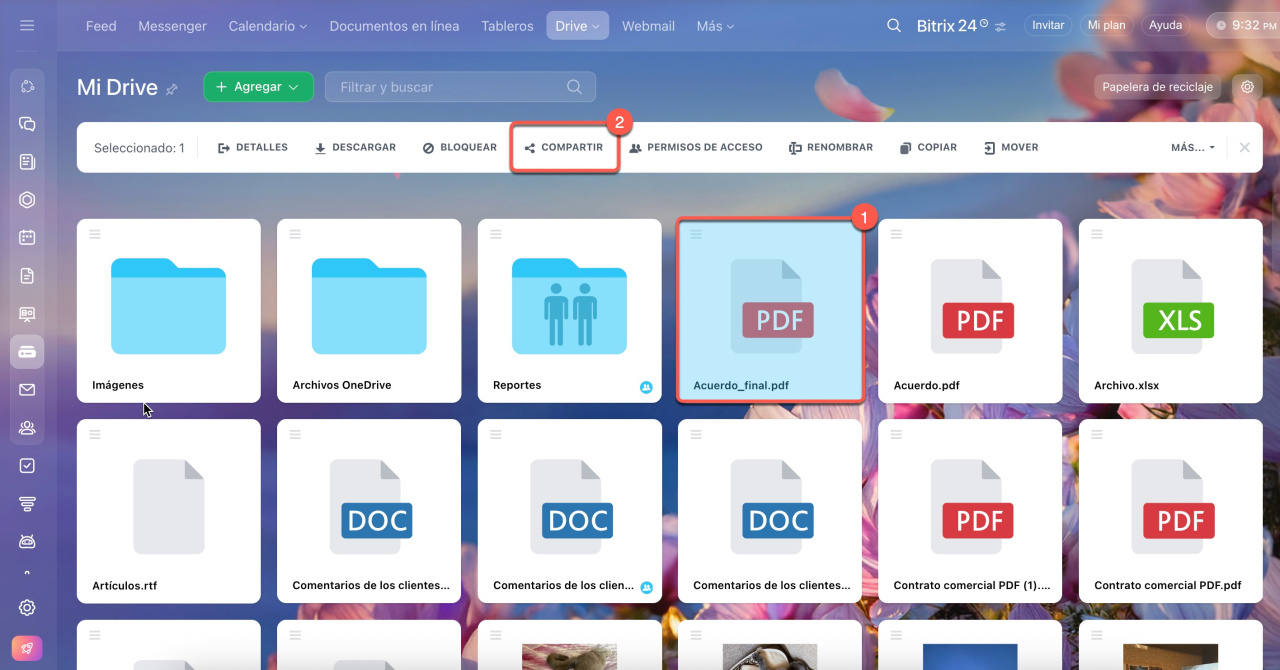This screenshot has height=670, width=1280.
Task: Click the pin icon beside Mi Drive
Action: point(172,89)
